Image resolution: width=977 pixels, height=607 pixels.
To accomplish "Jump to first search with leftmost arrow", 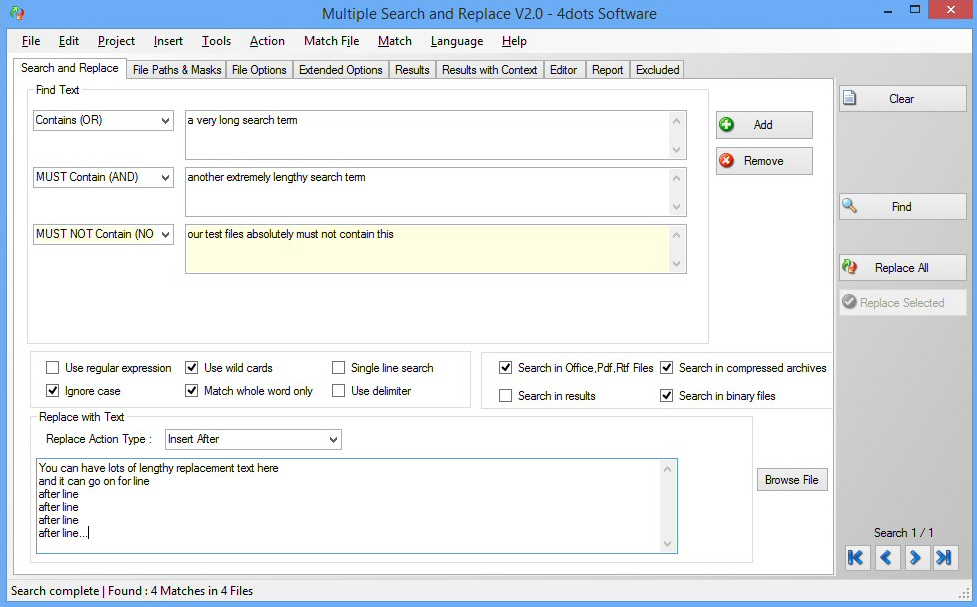I will coord(856,558).
